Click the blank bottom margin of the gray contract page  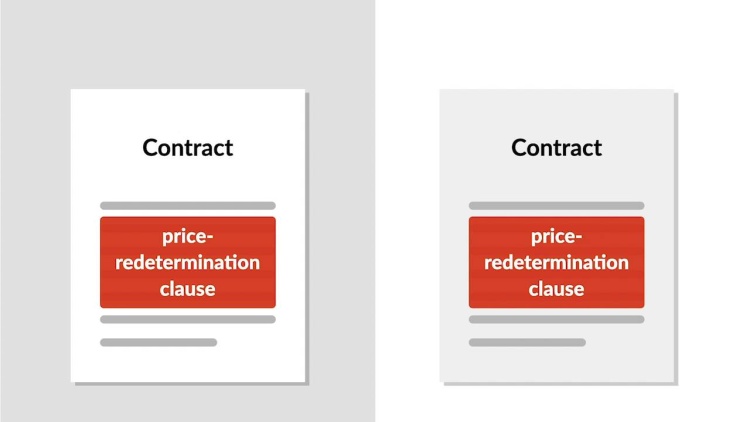coord(556,364)
